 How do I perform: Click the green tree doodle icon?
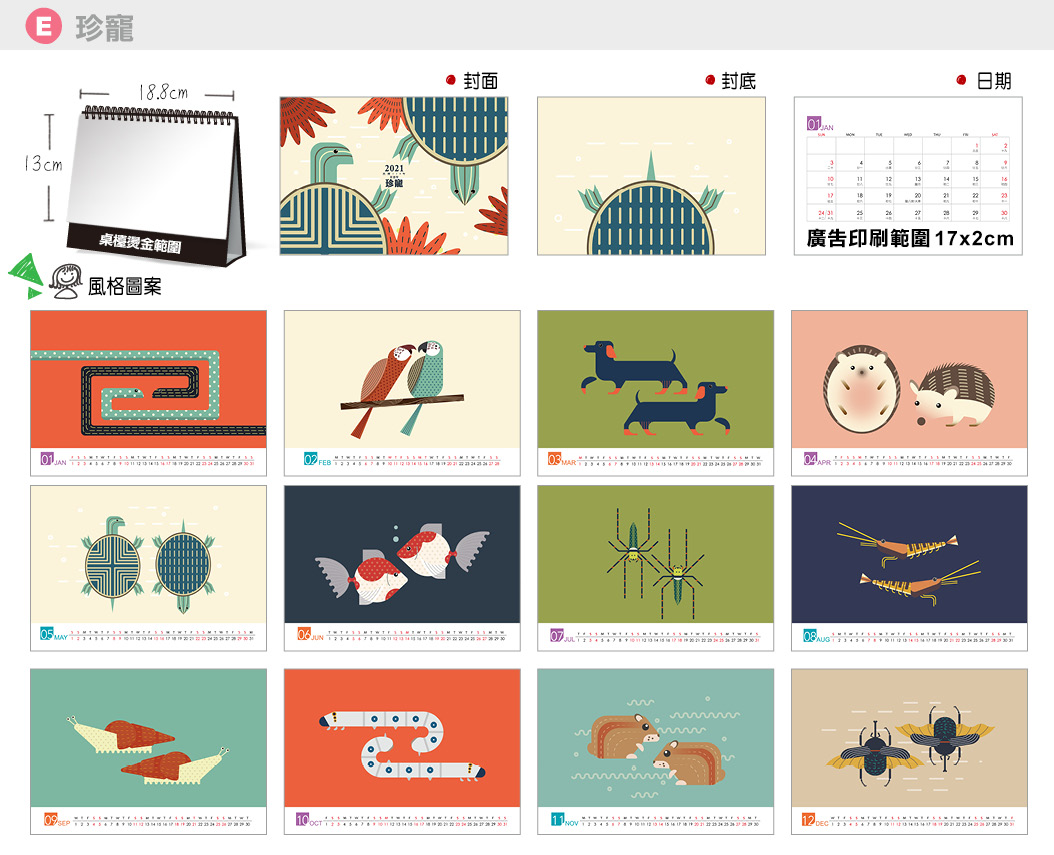(x=26, y=276)
